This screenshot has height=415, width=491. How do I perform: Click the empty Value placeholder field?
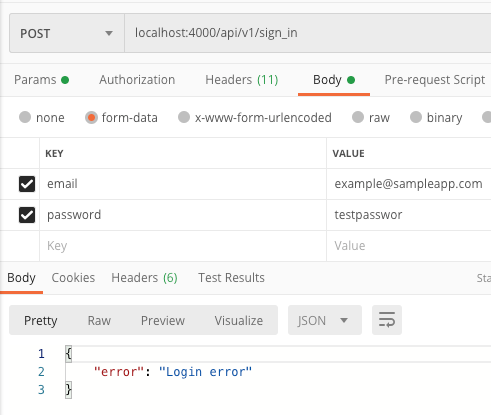pos(409,246)
